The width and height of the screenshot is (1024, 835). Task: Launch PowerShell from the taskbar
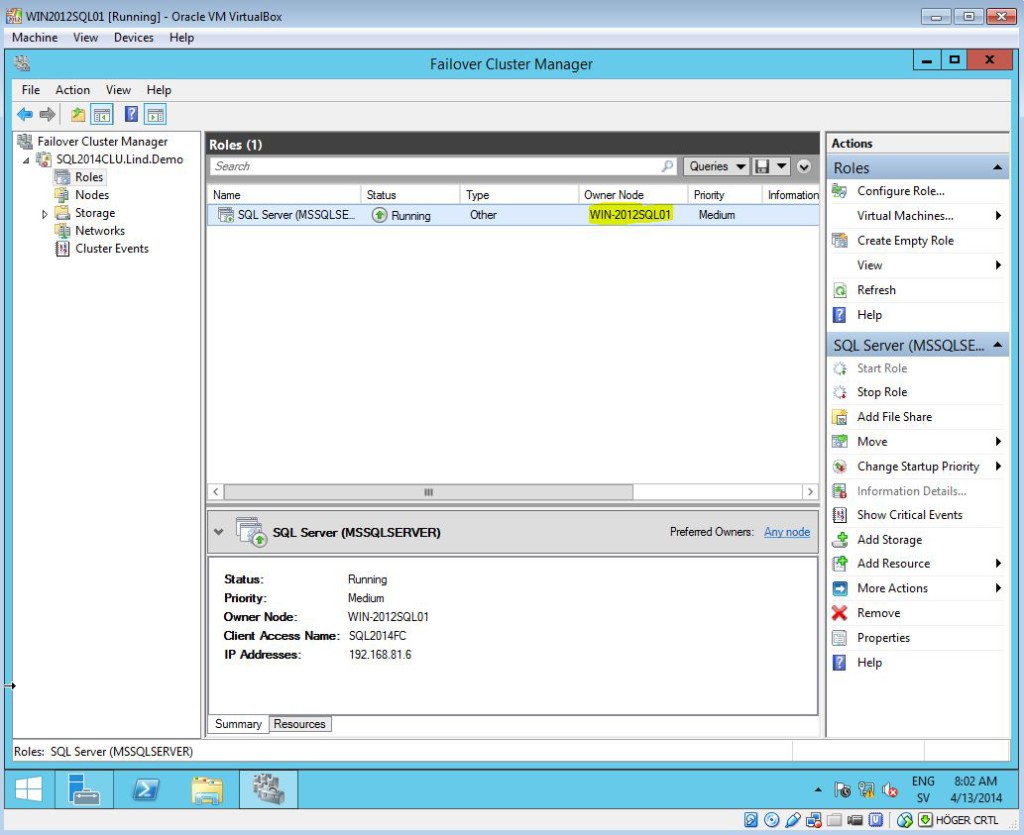click(x=145, y=789)
